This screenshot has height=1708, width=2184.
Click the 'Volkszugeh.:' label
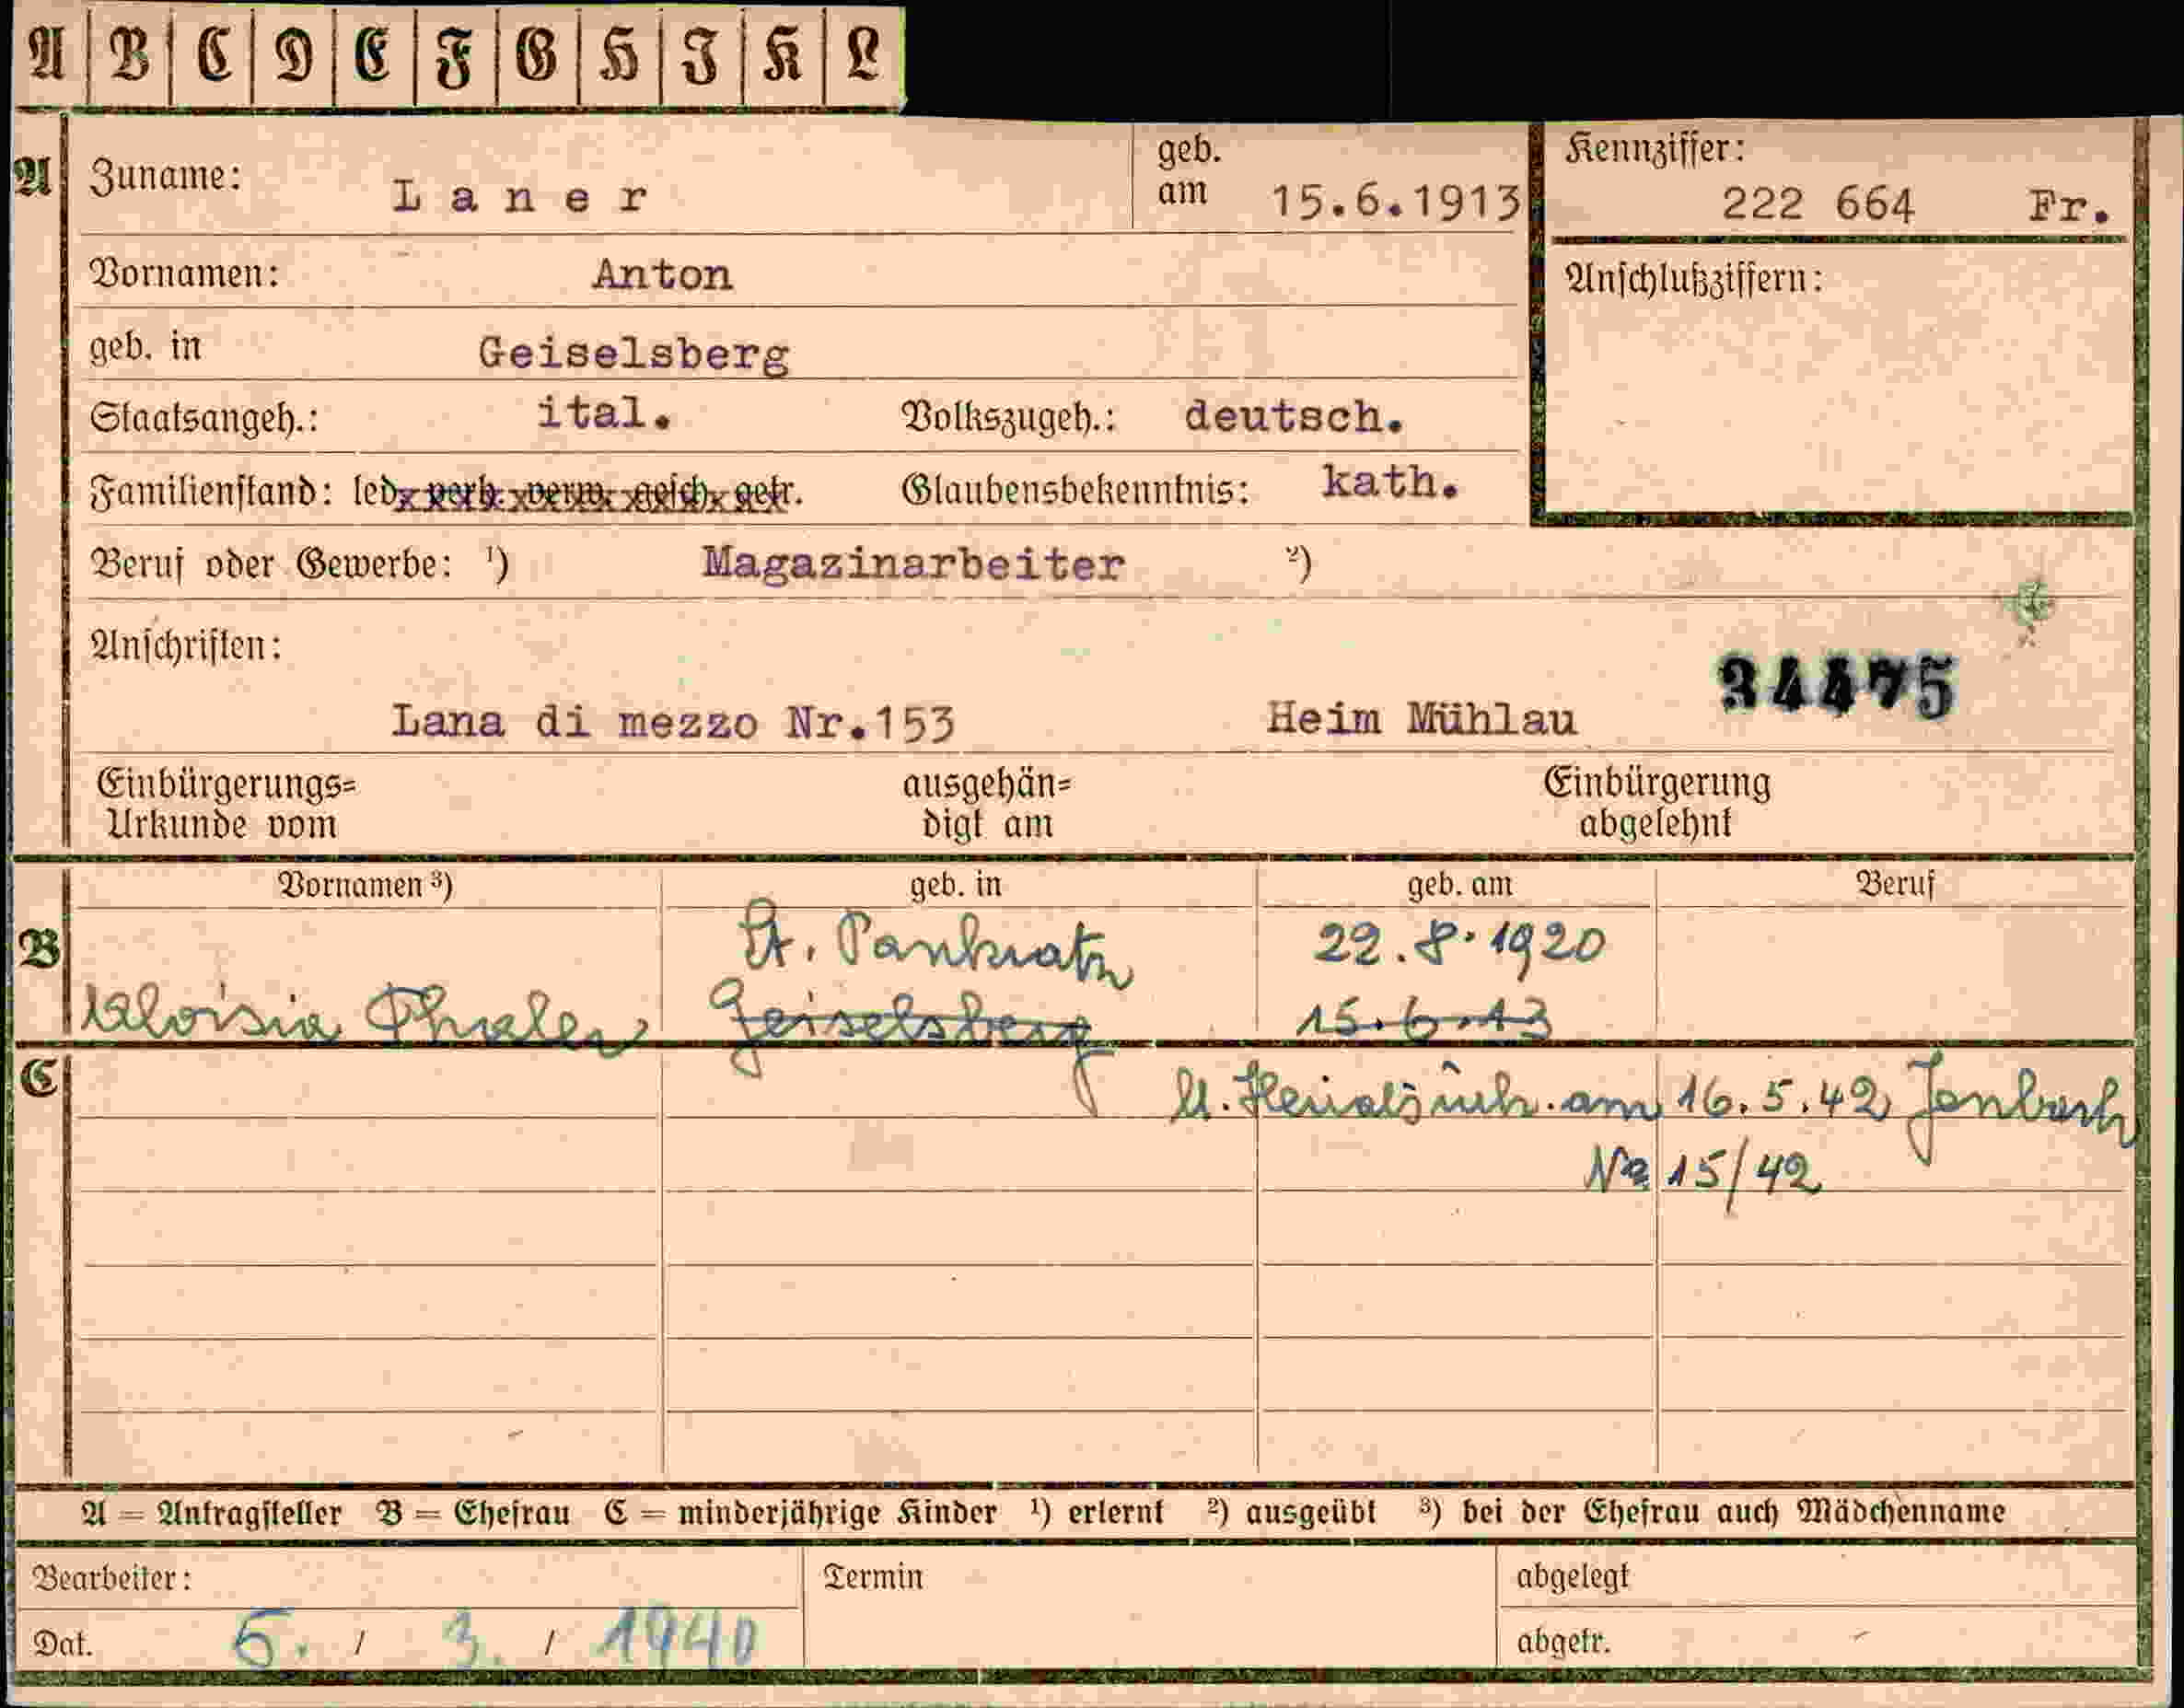[1009, 417]
